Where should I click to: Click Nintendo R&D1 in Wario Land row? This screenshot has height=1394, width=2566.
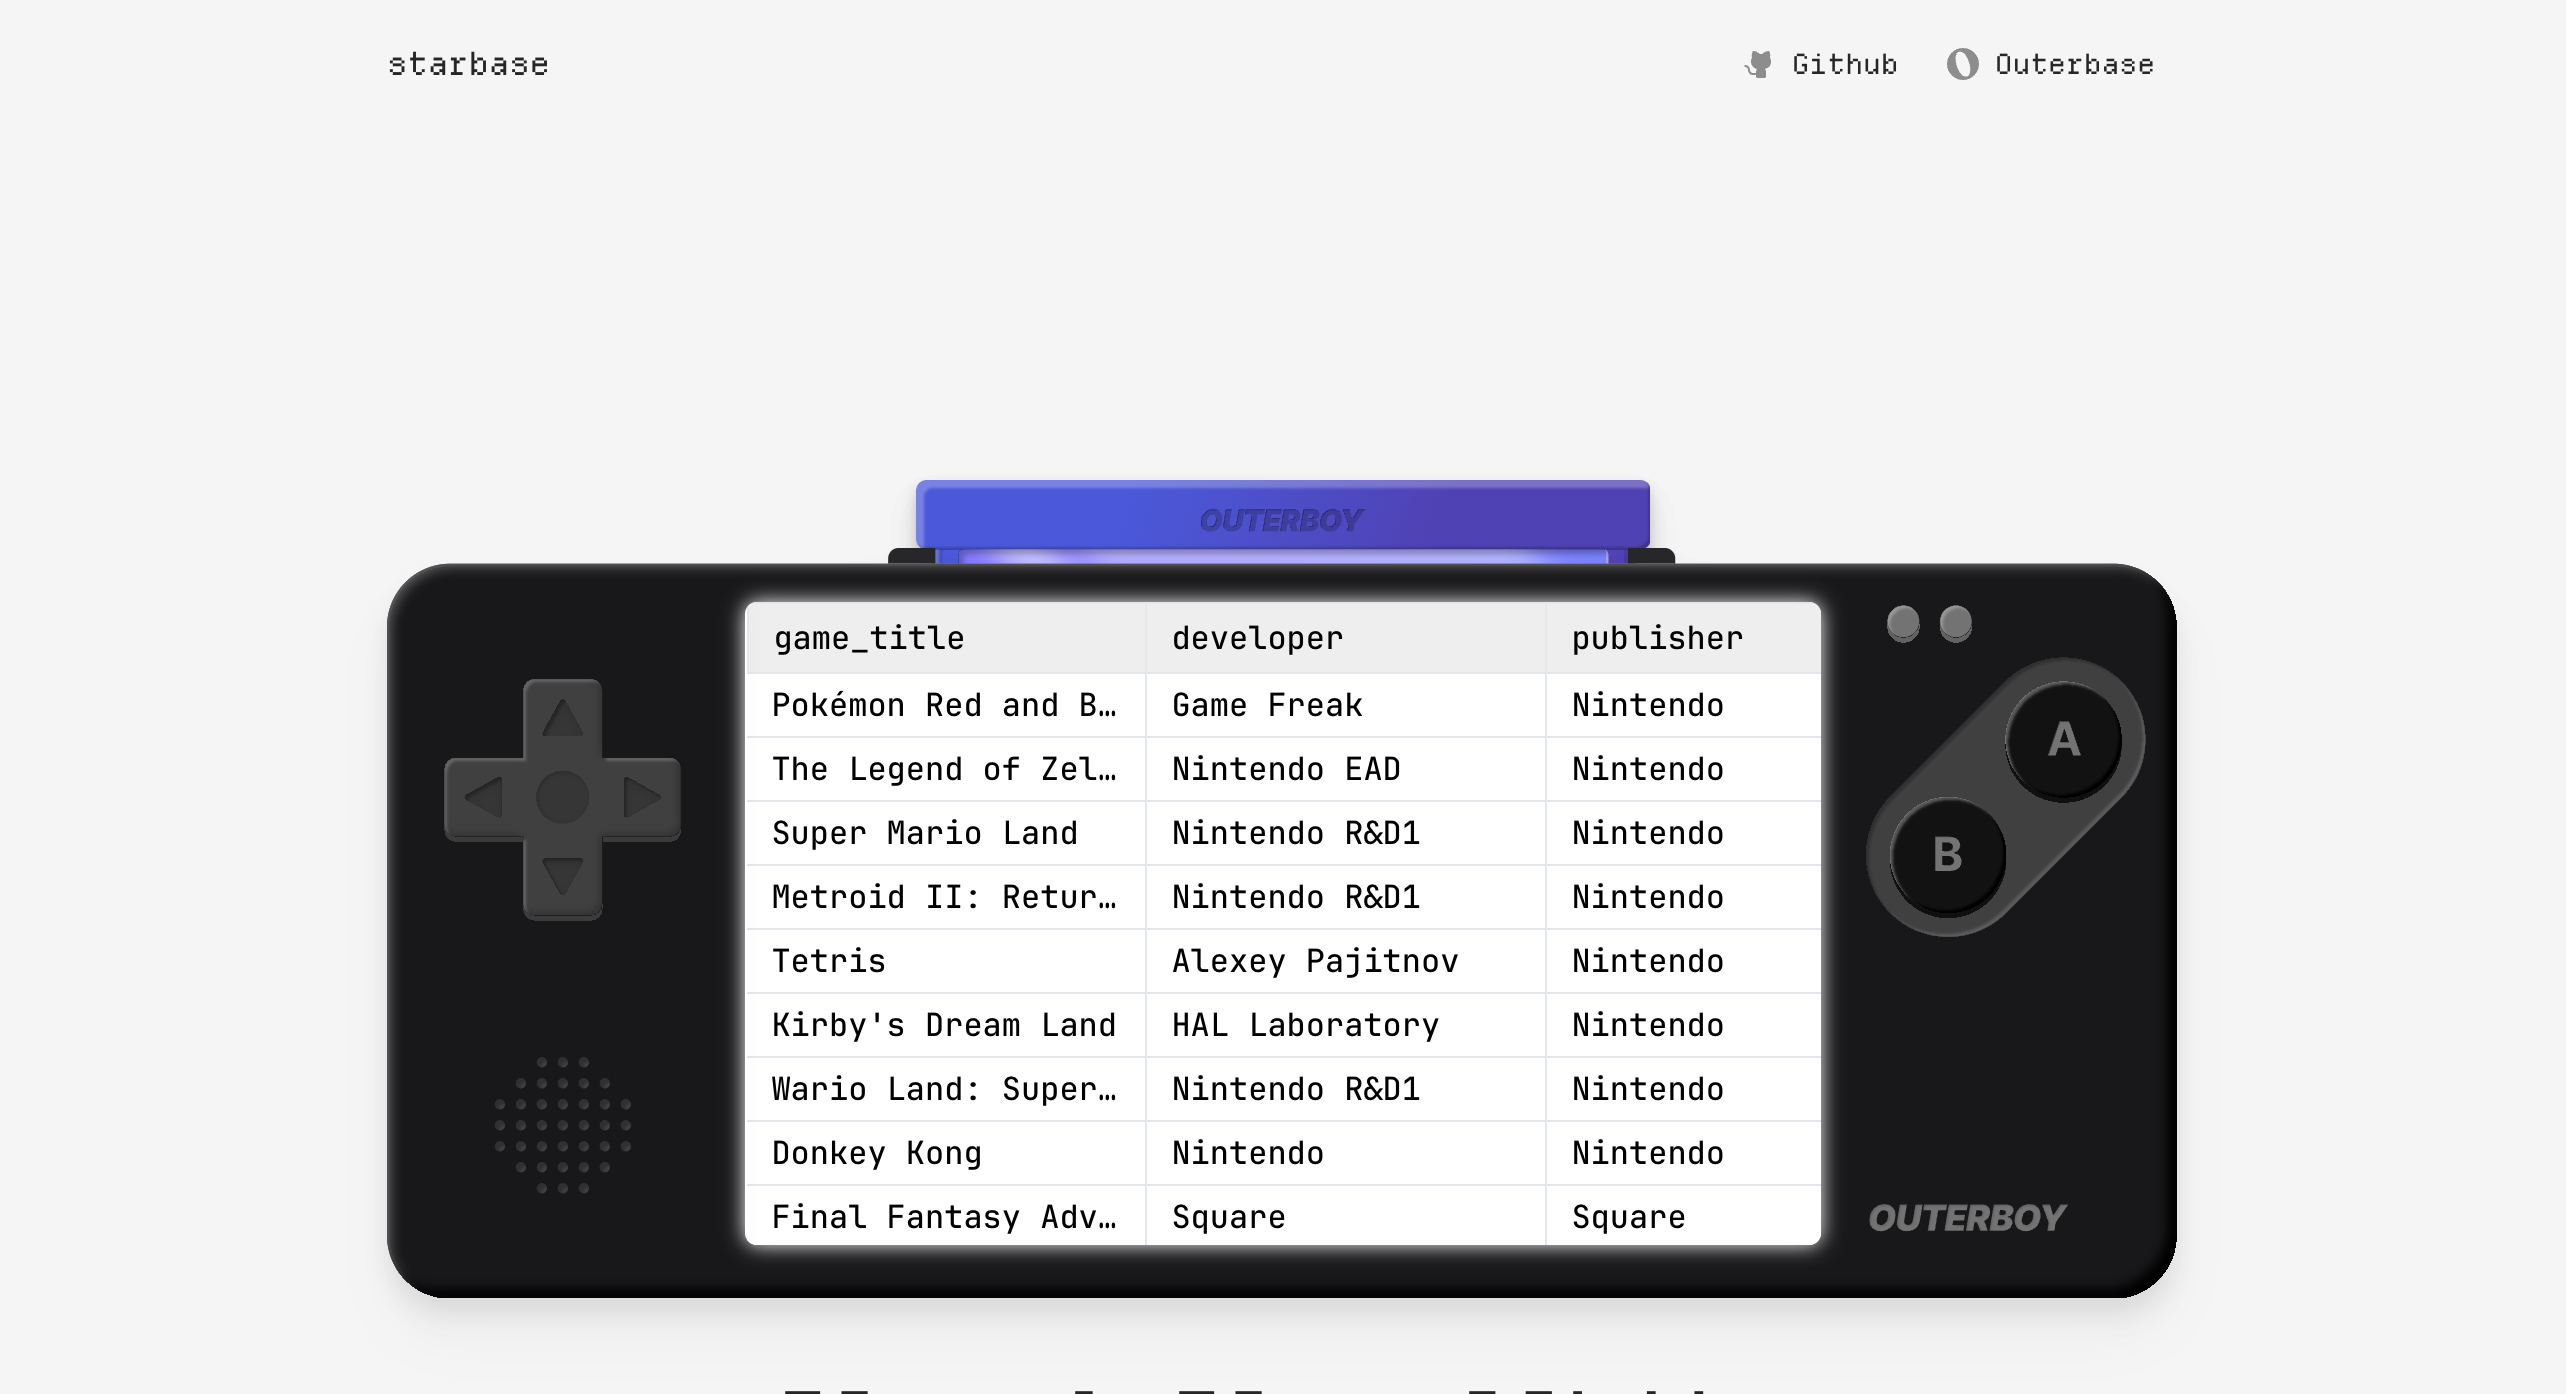pos(1345,1089)
